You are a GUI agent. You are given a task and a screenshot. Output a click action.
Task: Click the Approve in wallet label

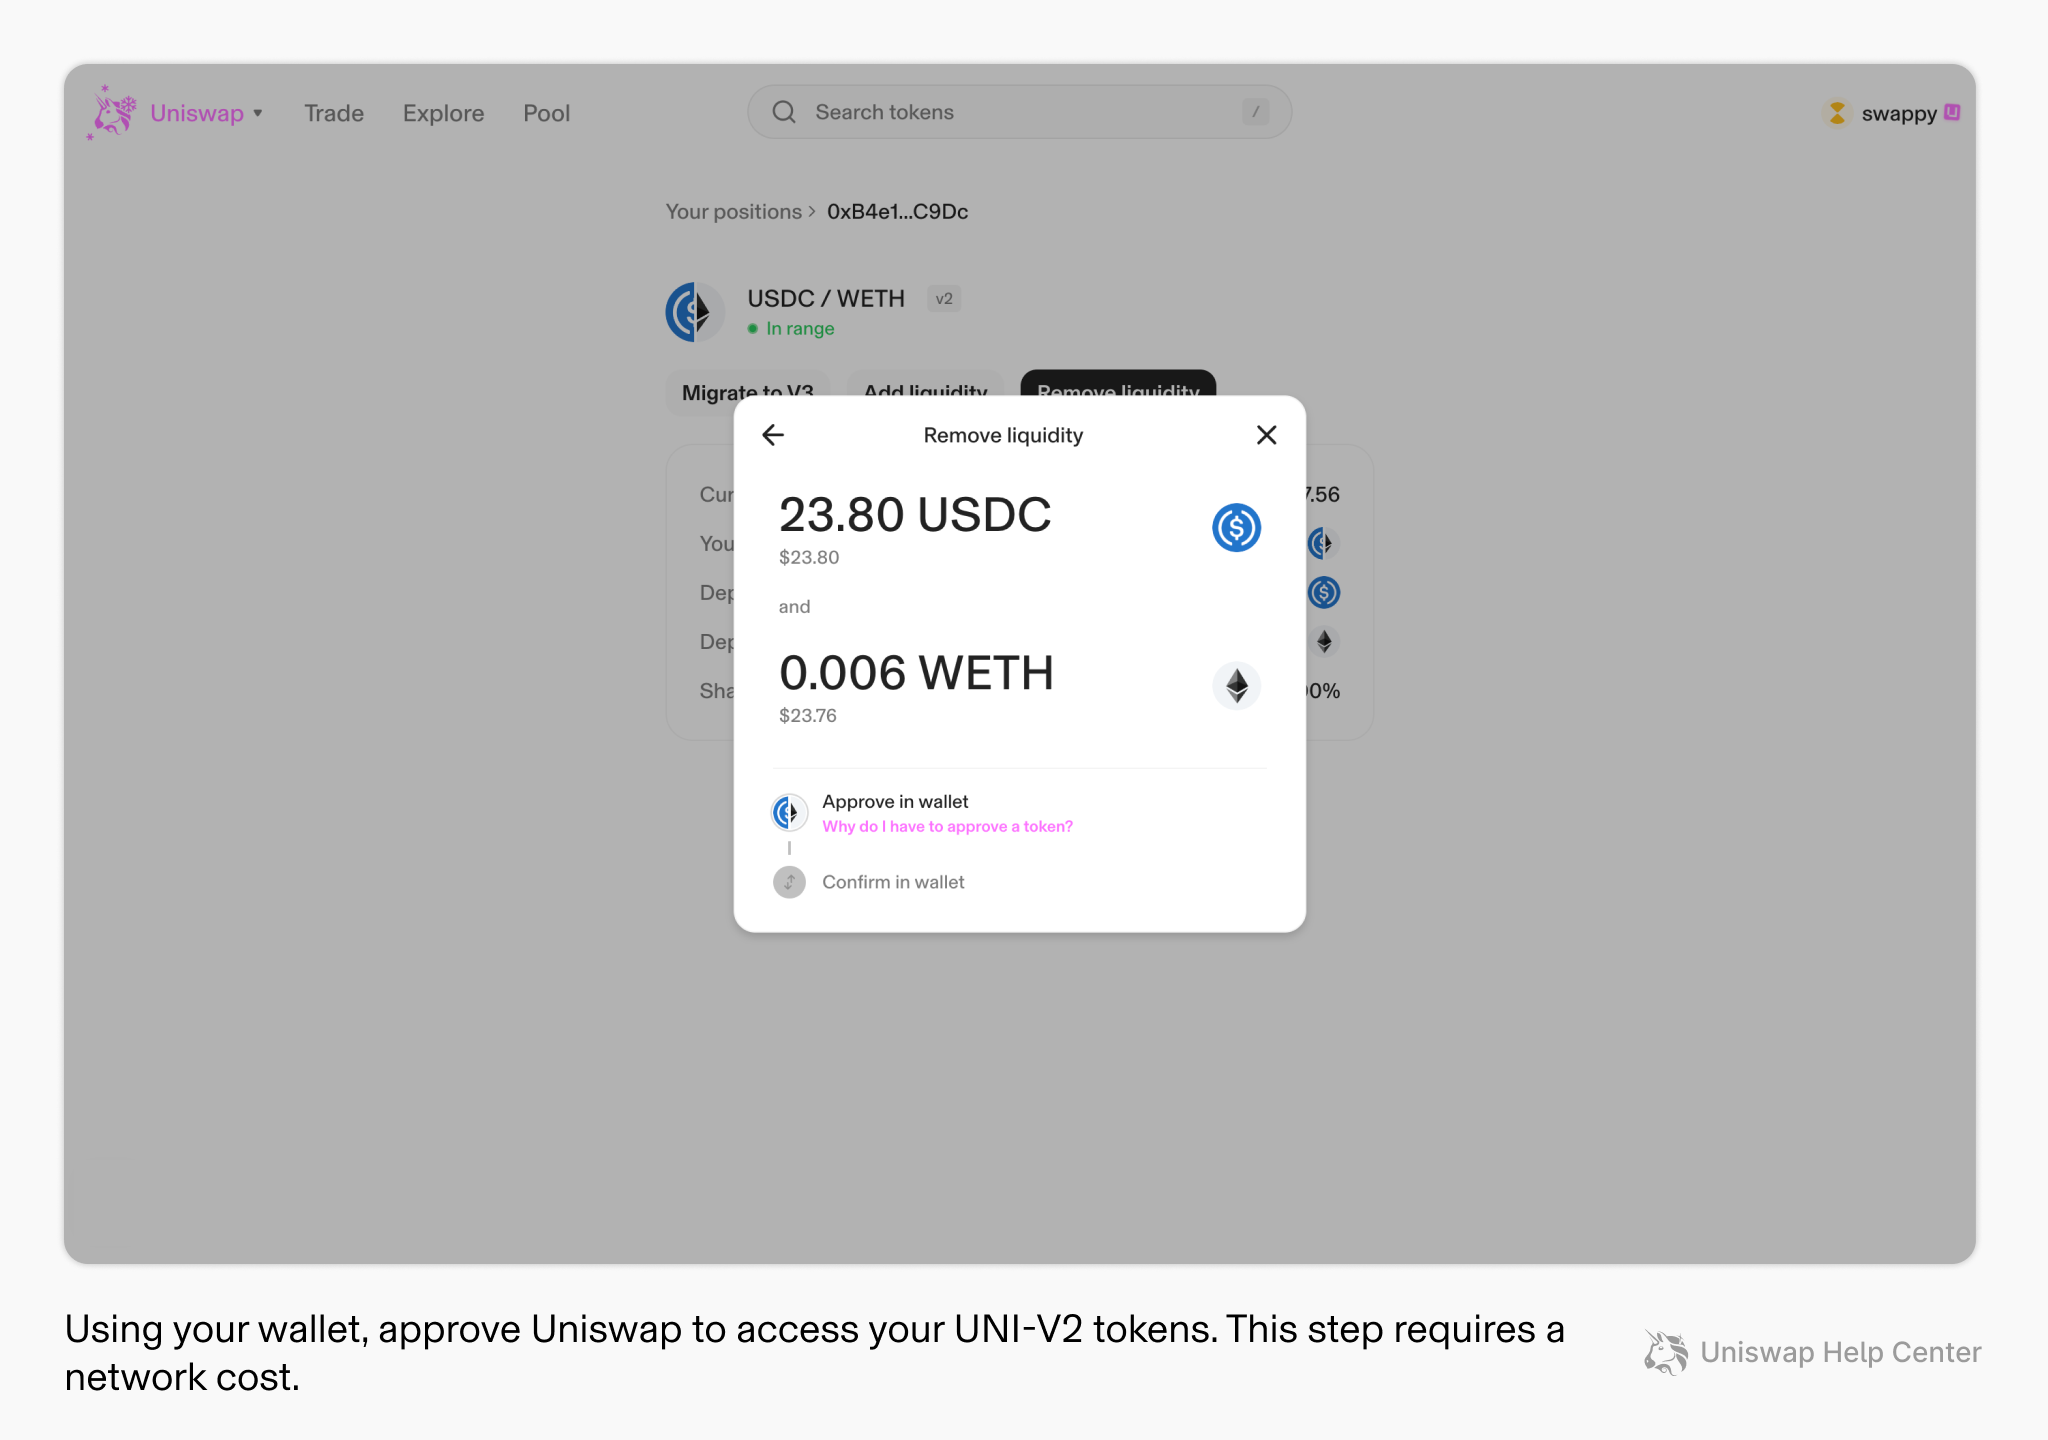click(895, 802)
